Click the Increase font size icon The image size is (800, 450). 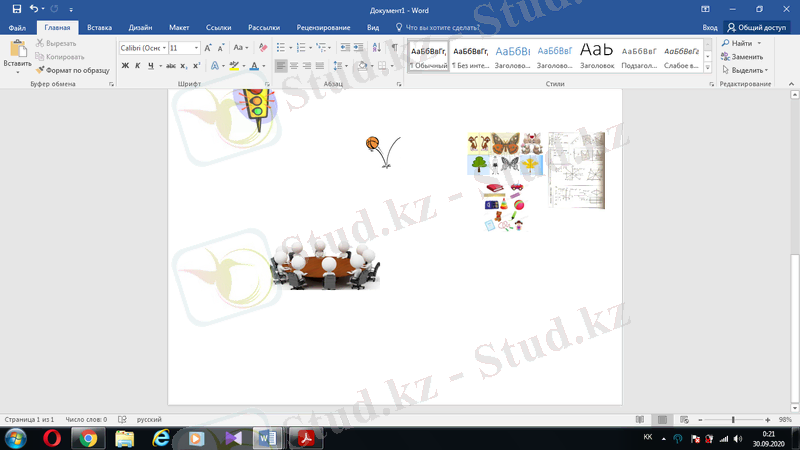208,47
